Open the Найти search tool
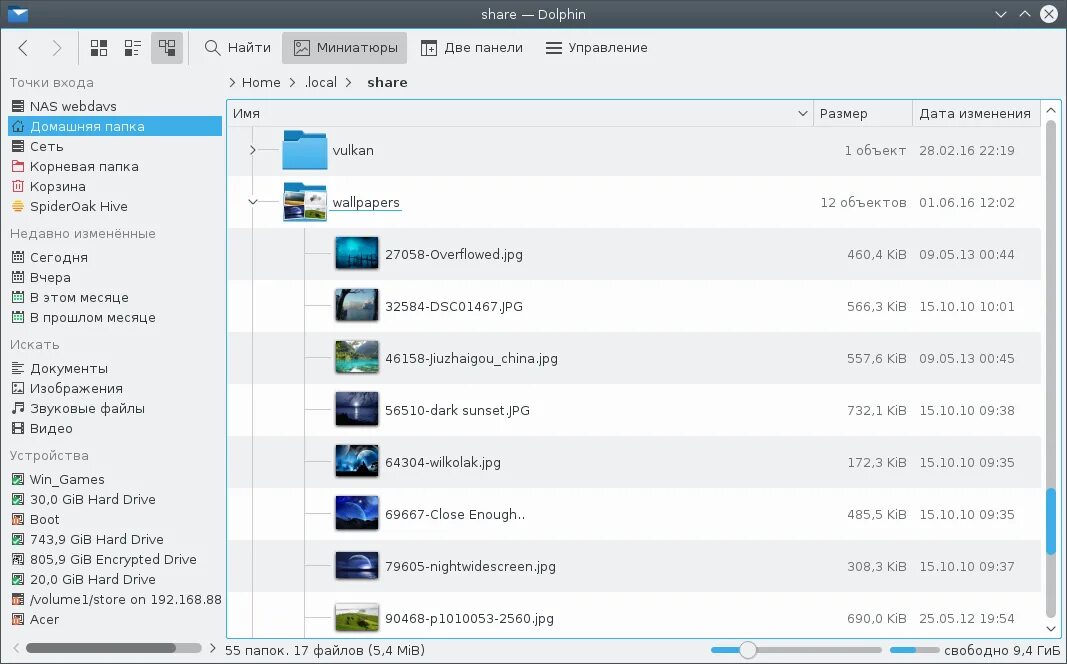Image resolution: width=1067 pixels, height=664 pixels. (x=237, y=48)
